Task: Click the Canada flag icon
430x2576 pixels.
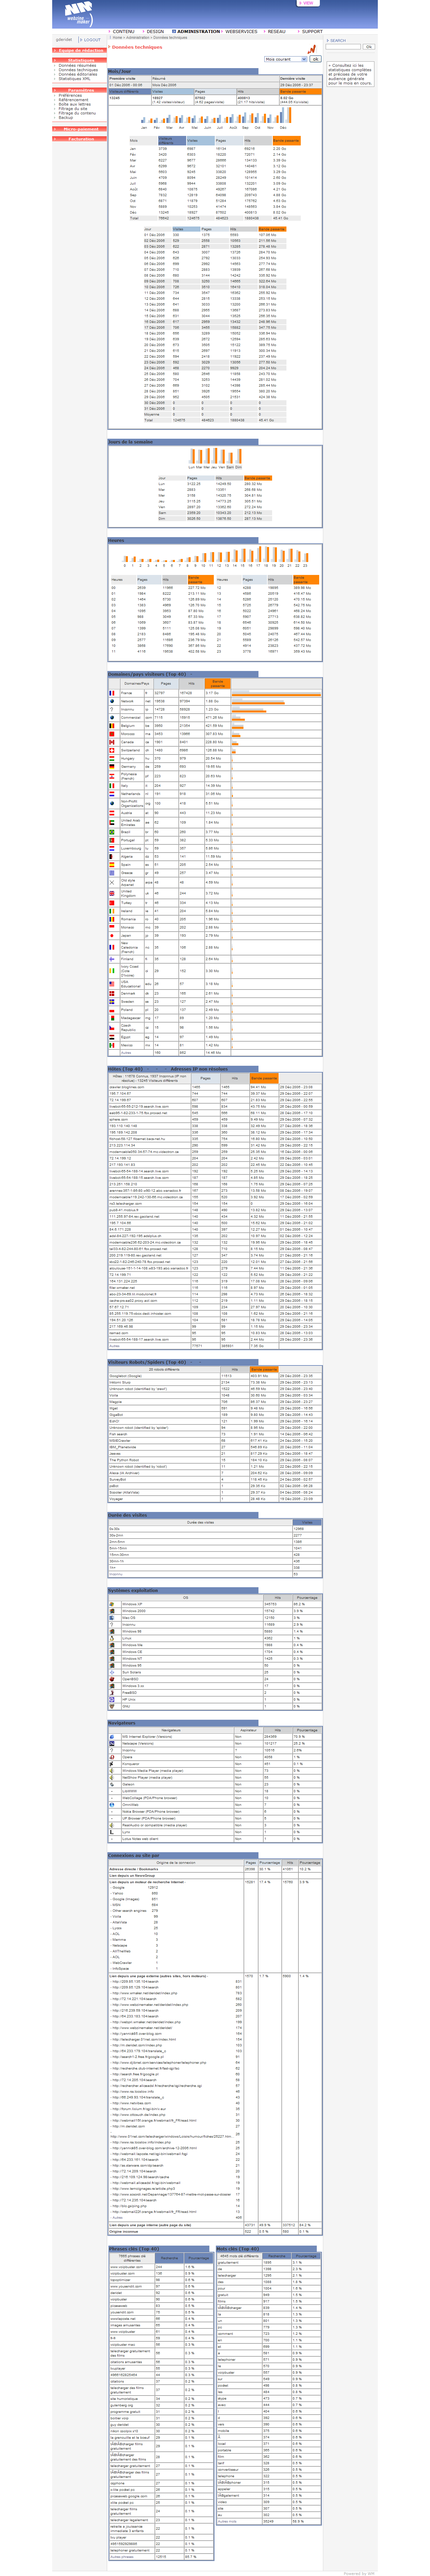Action: [112, 742]
